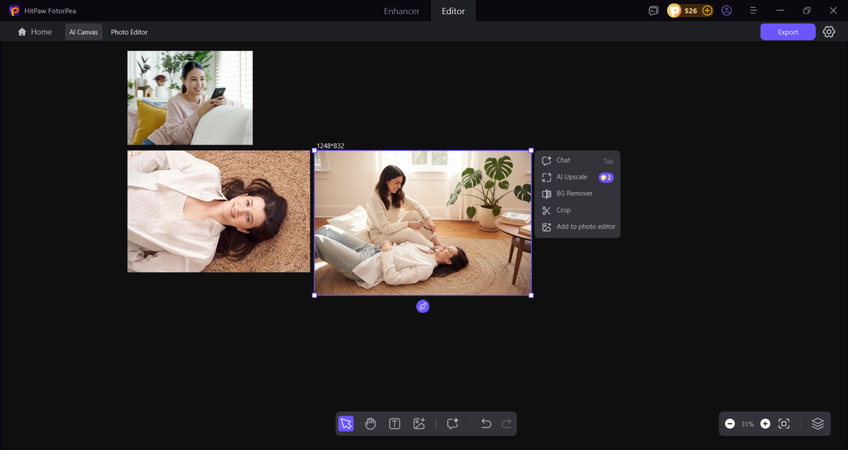This screenshot has height=450, width=848.
Task: Open the user account profile
Action: [x=727, y=10]
